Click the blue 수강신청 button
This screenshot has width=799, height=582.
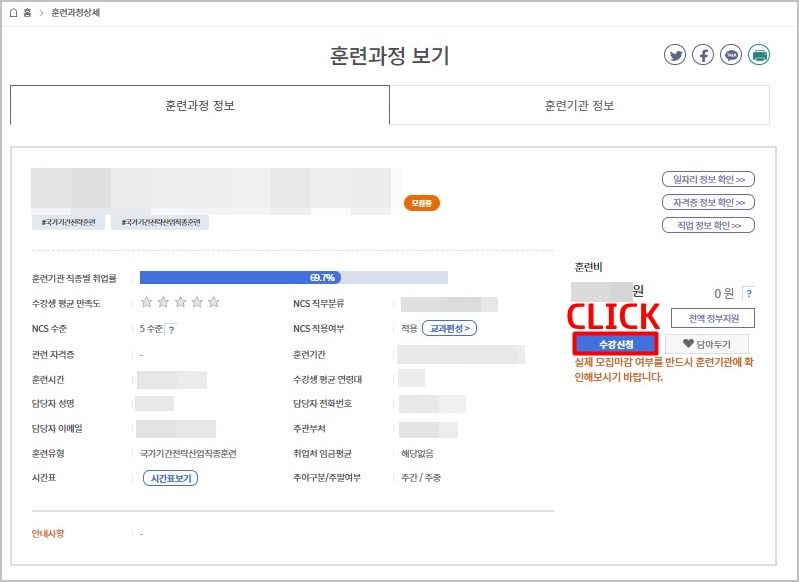pos(616,344)
